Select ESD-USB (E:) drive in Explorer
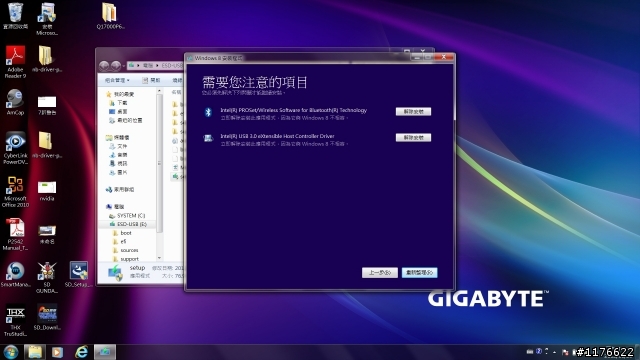Viewport: 640px width, 360px height. 128,224
